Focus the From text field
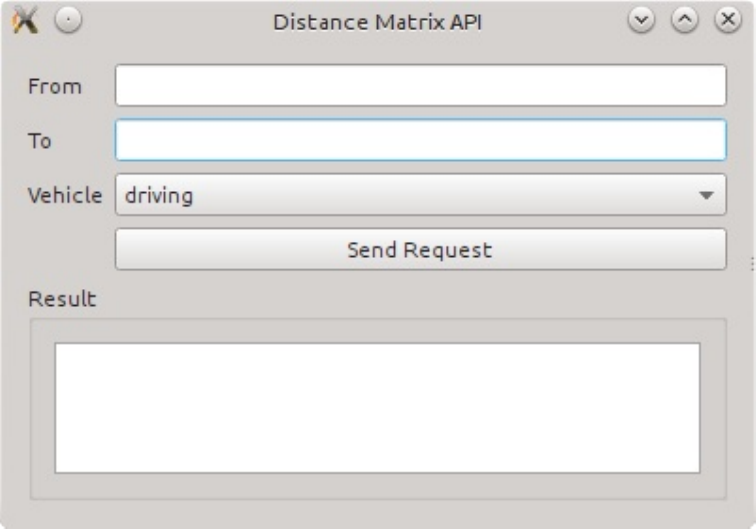This screenshot has width=756, height=529. tap(420, 86)
